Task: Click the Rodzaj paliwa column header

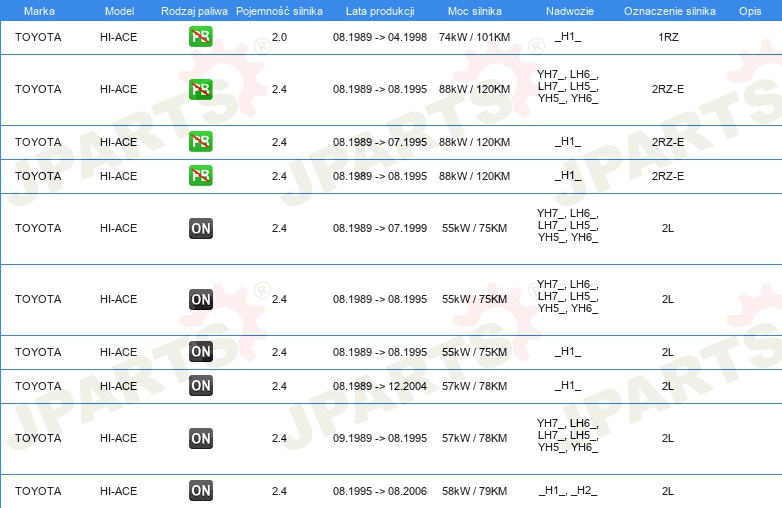Action: coord(194,11)
